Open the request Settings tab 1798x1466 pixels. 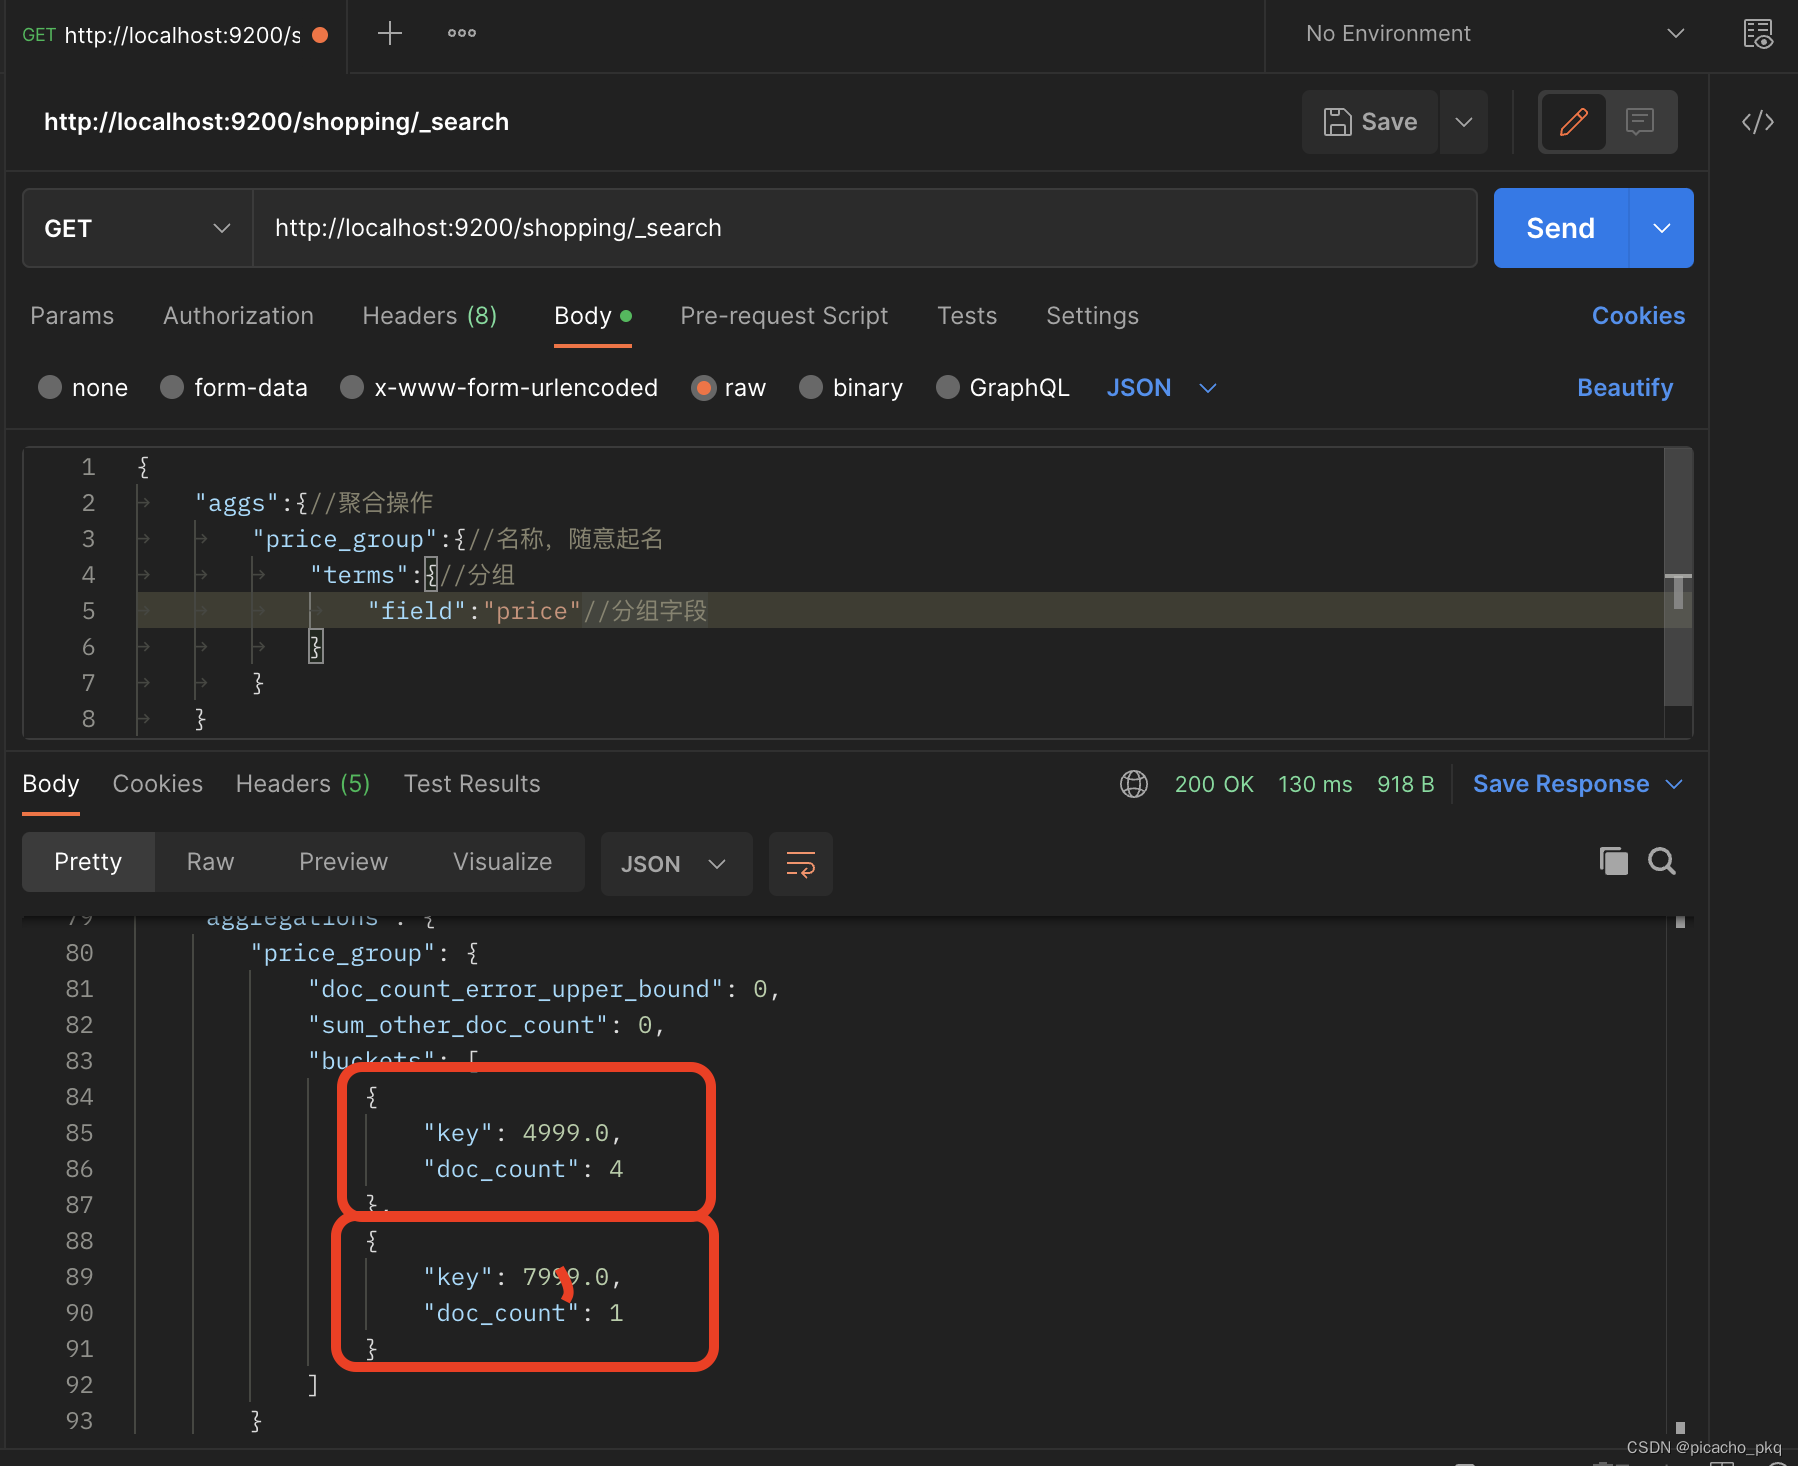[x=1092, y=316]
